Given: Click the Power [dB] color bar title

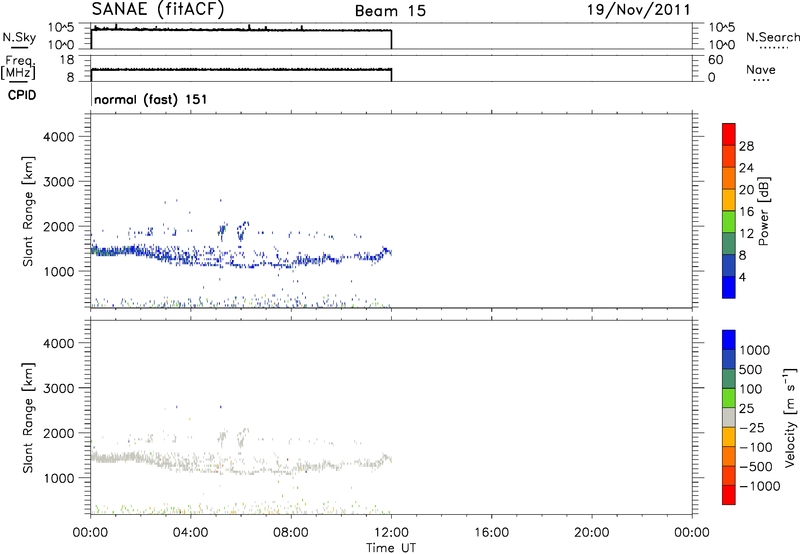Looking at the screenshot, I should [x=763, y=211].
